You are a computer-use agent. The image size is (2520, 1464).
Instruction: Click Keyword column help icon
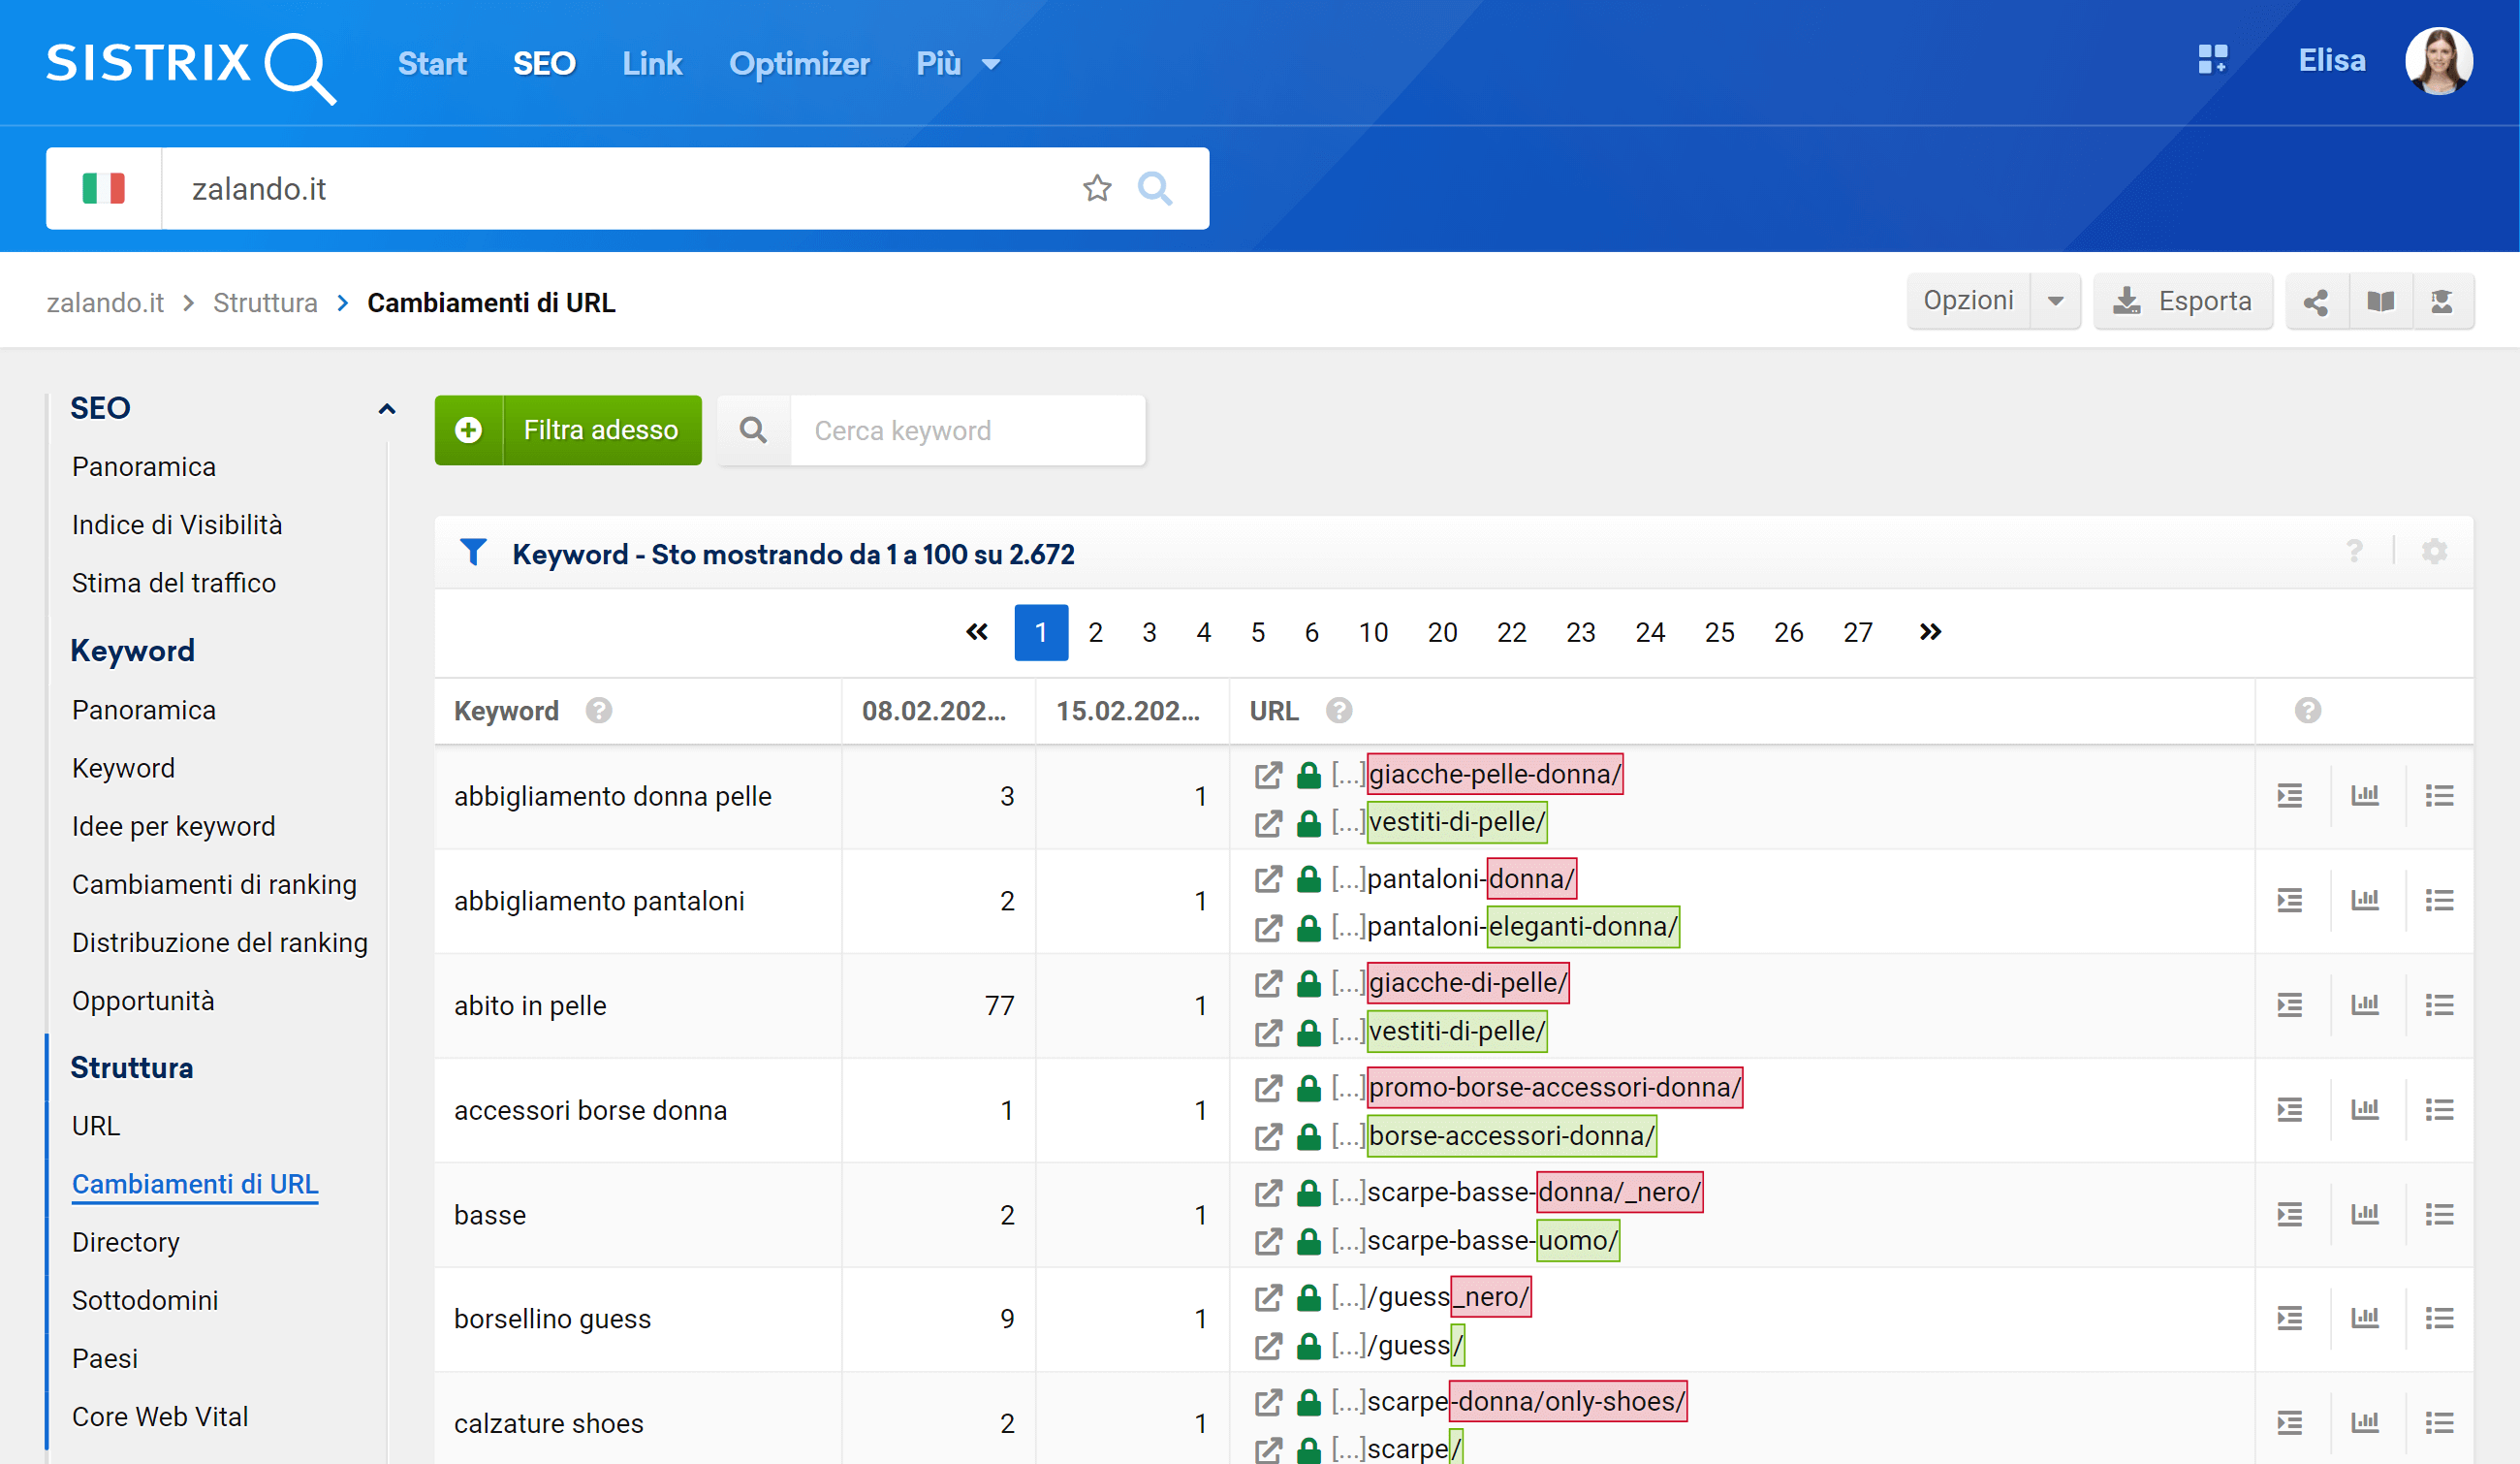point(599,710)
